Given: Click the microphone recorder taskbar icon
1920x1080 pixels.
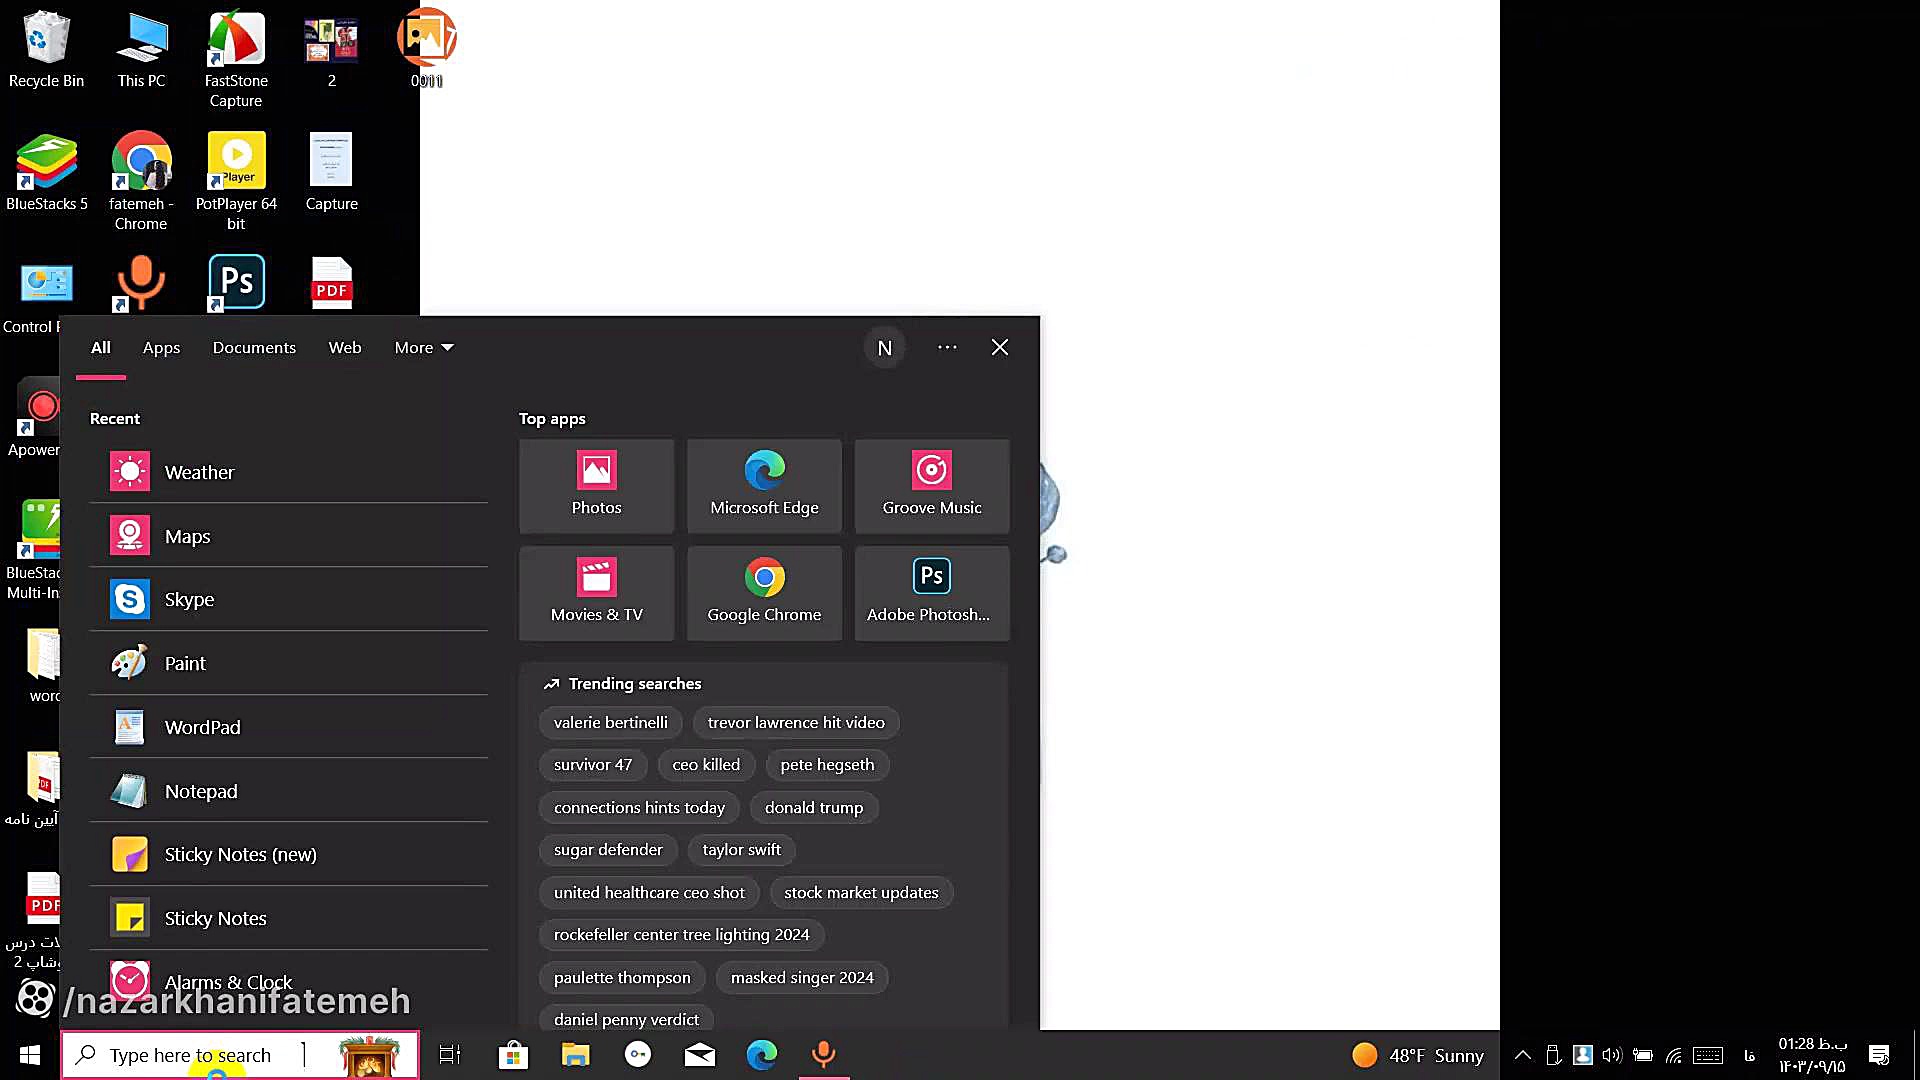Looking at the screenshot, I should [824, 1054].
